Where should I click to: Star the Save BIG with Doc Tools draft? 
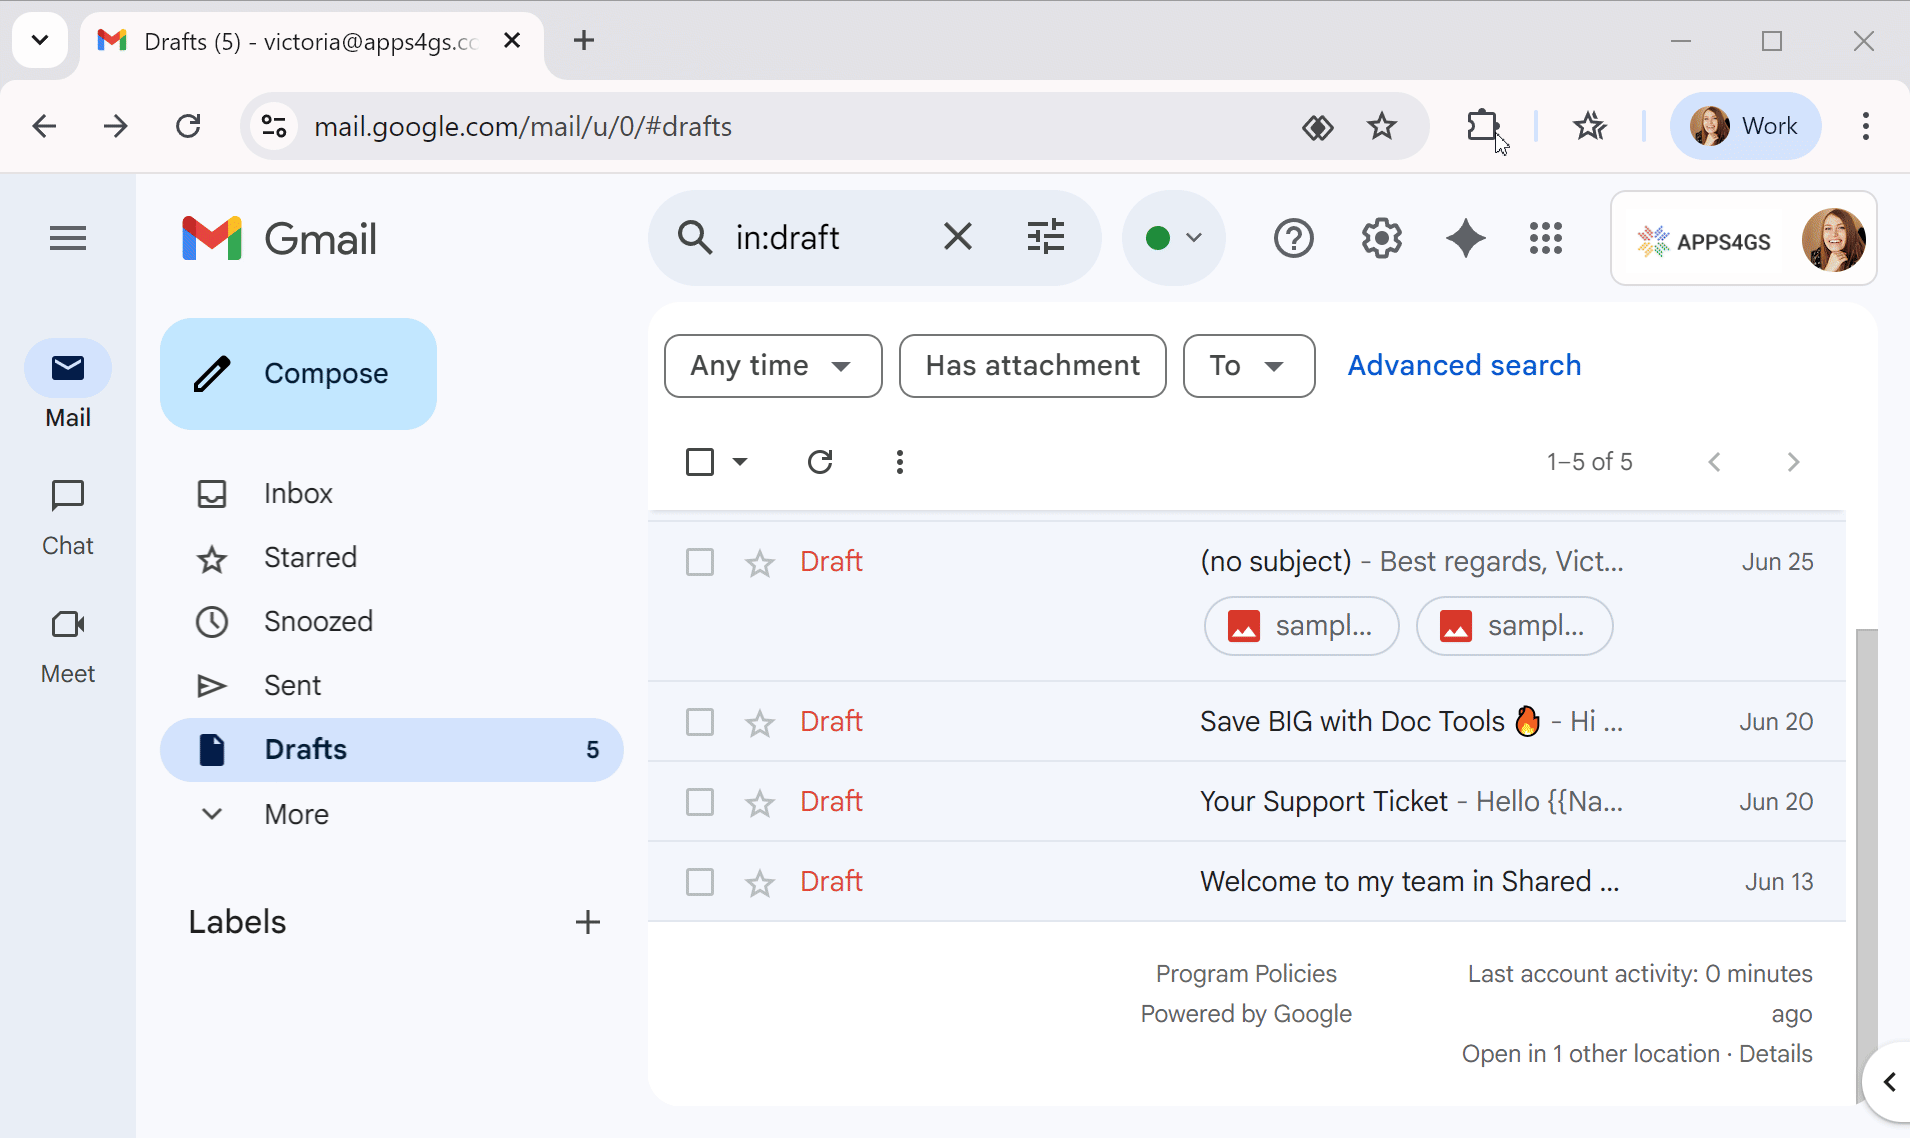click(x=760, y=722)
